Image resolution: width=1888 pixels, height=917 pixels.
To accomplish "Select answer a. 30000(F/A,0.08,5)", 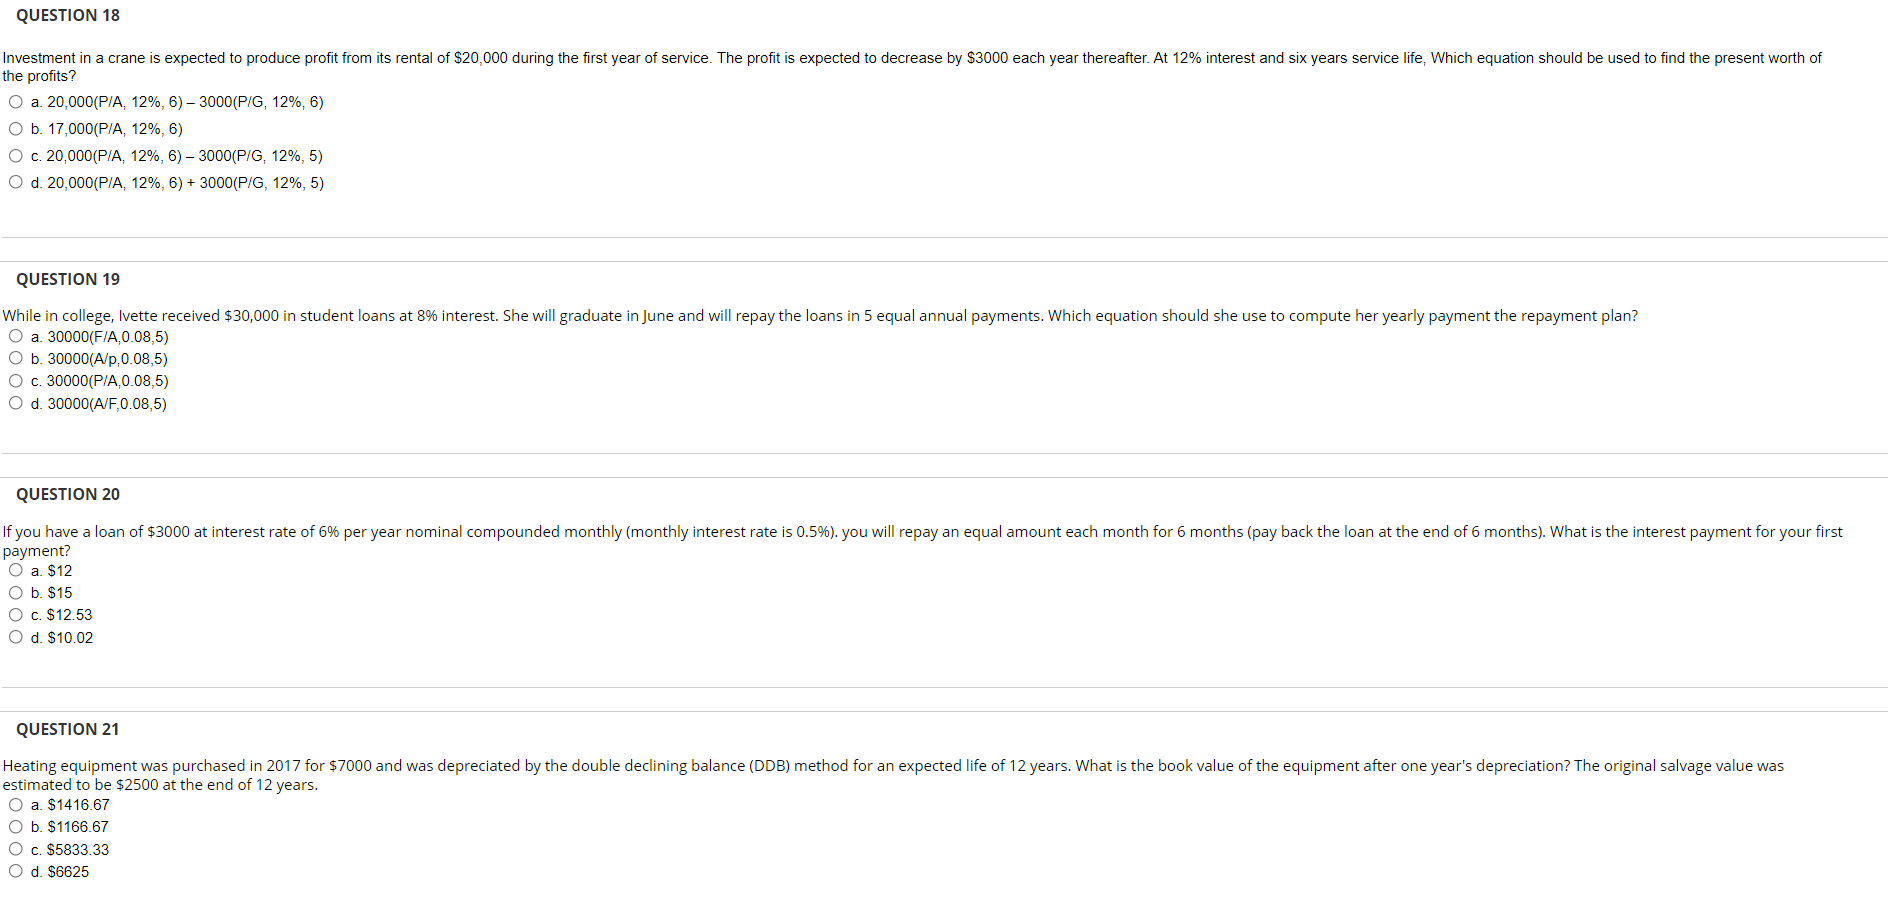I will [x=15, y=335].
